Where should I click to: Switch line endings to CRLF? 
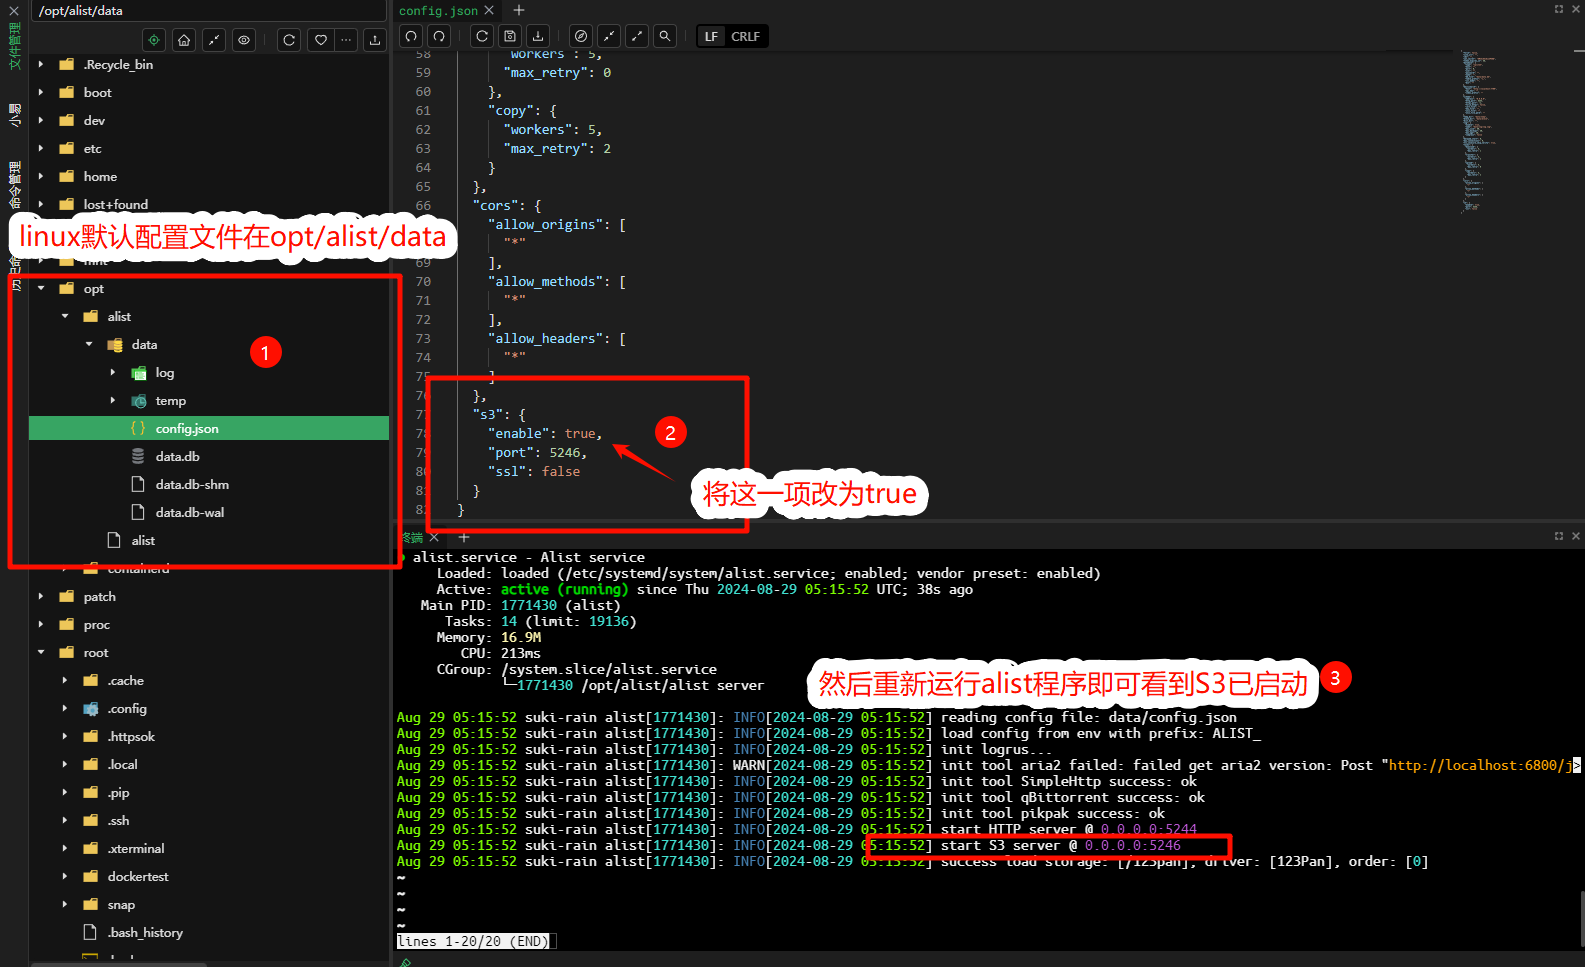tap(745, 37)
